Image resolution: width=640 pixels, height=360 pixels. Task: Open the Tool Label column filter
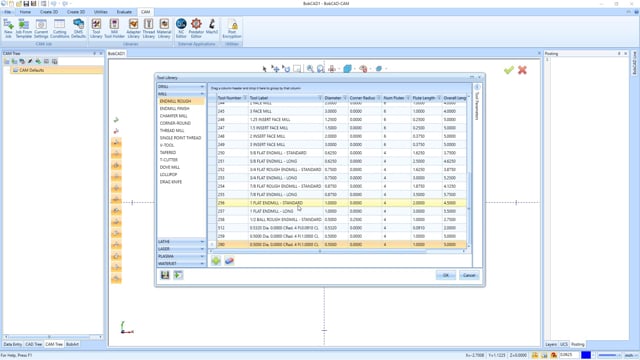point(320,98)
